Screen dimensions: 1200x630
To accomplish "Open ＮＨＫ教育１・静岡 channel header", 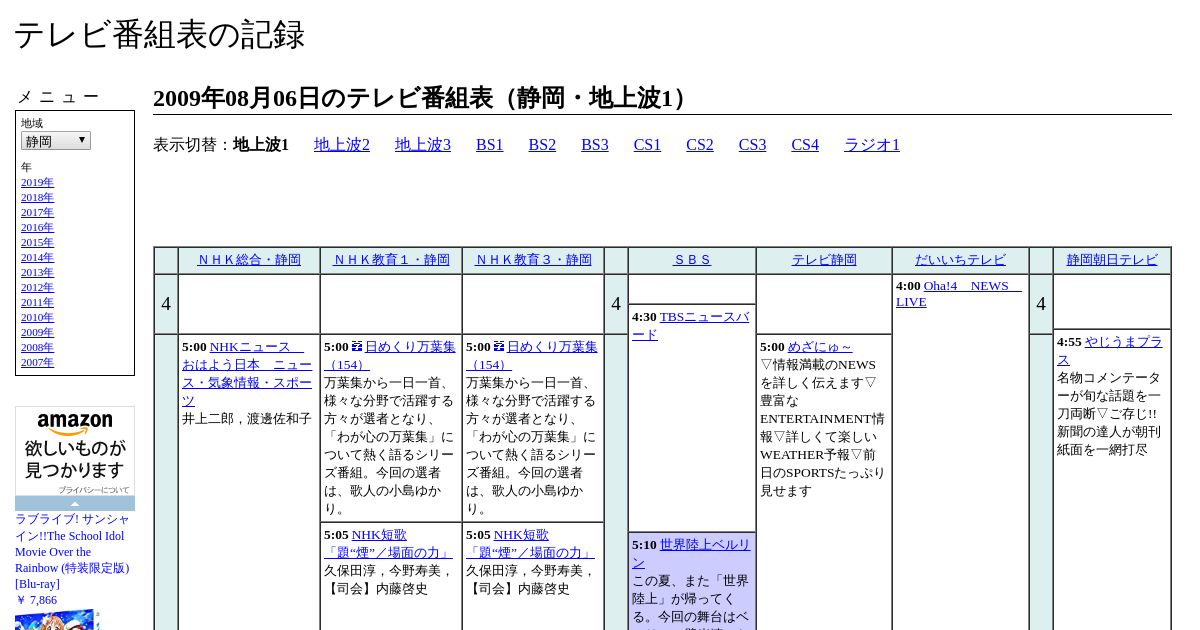I will (391, 260).
